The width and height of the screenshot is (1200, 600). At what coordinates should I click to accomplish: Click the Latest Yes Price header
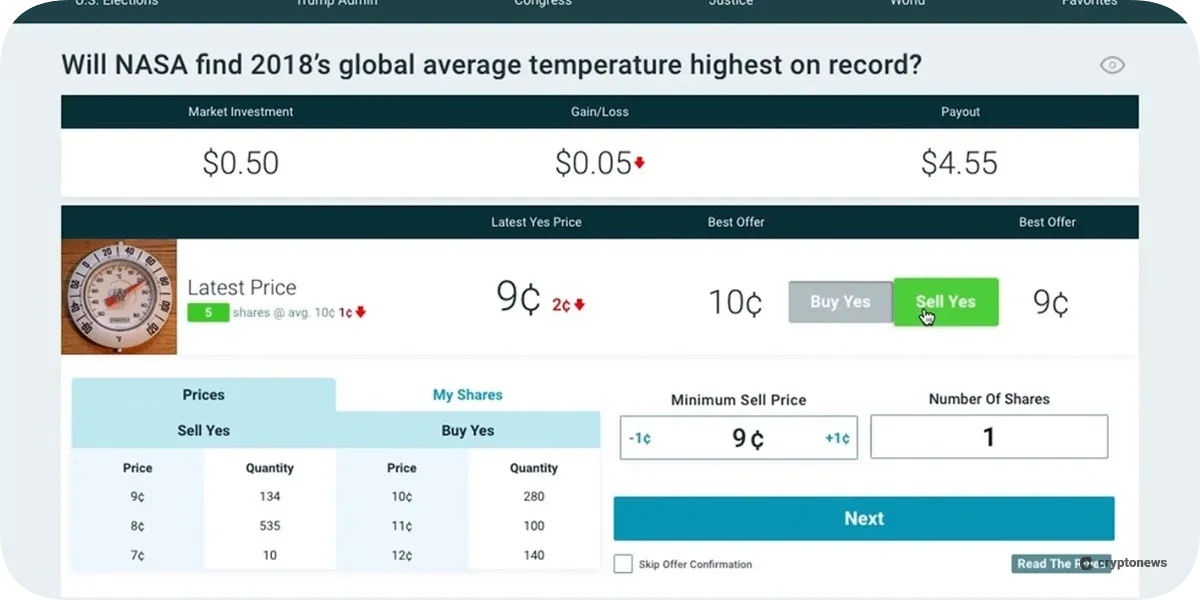(x=536, y=222)
